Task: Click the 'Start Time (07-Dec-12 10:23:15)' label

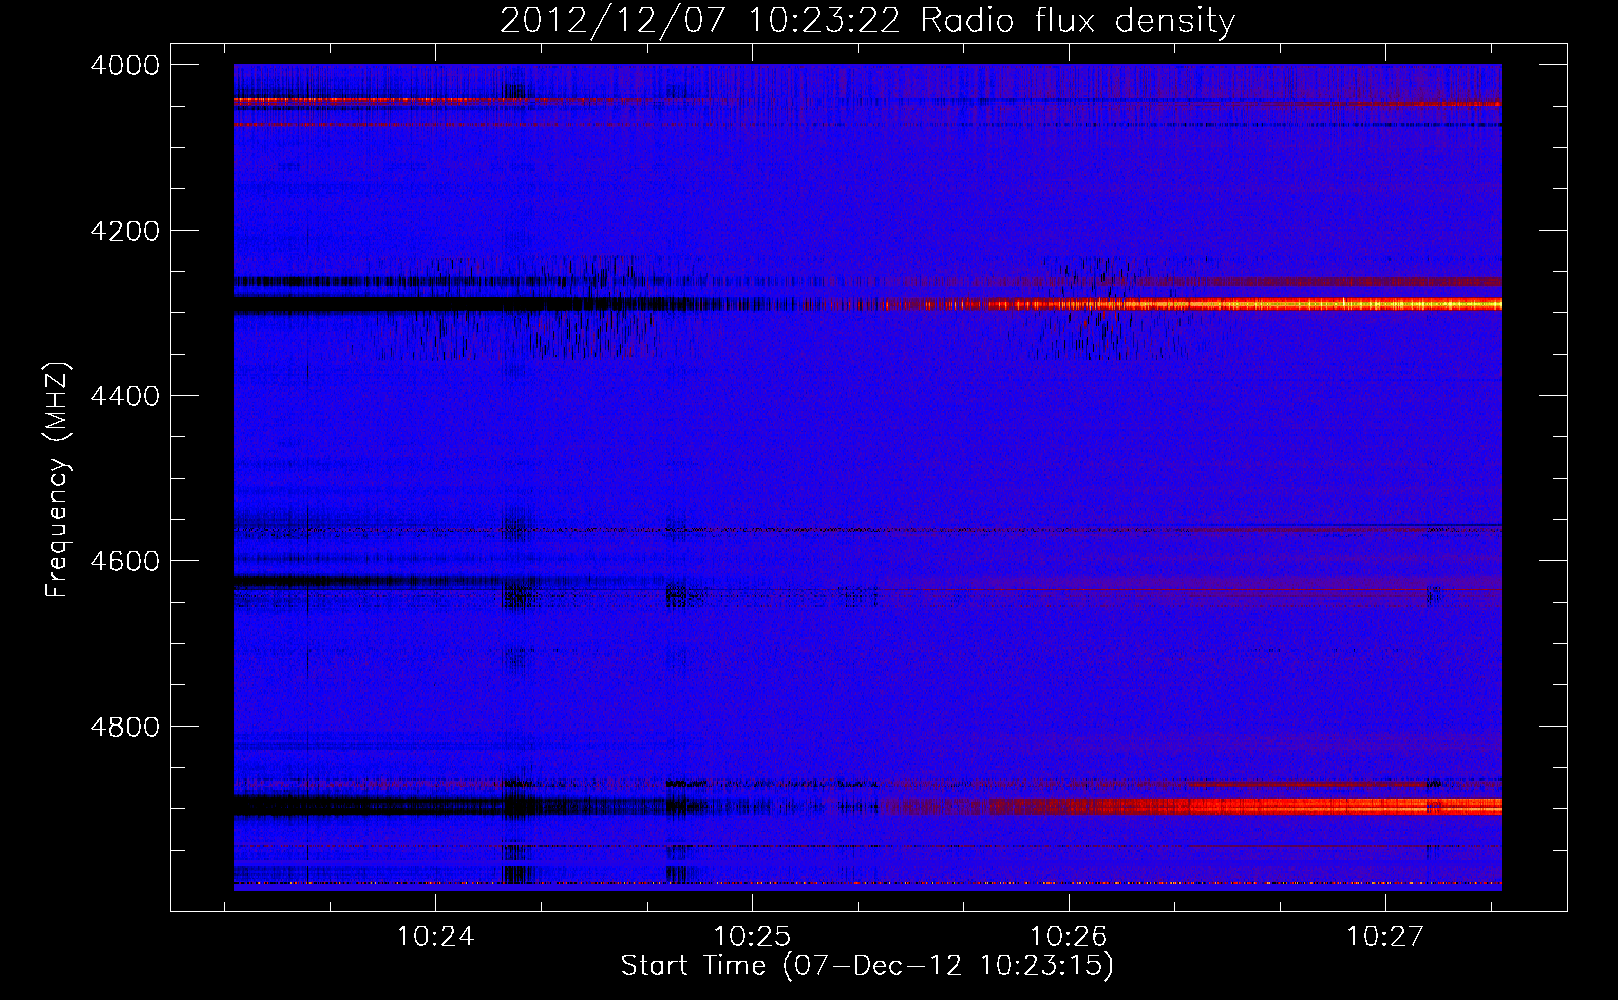Action: point(867,967)
